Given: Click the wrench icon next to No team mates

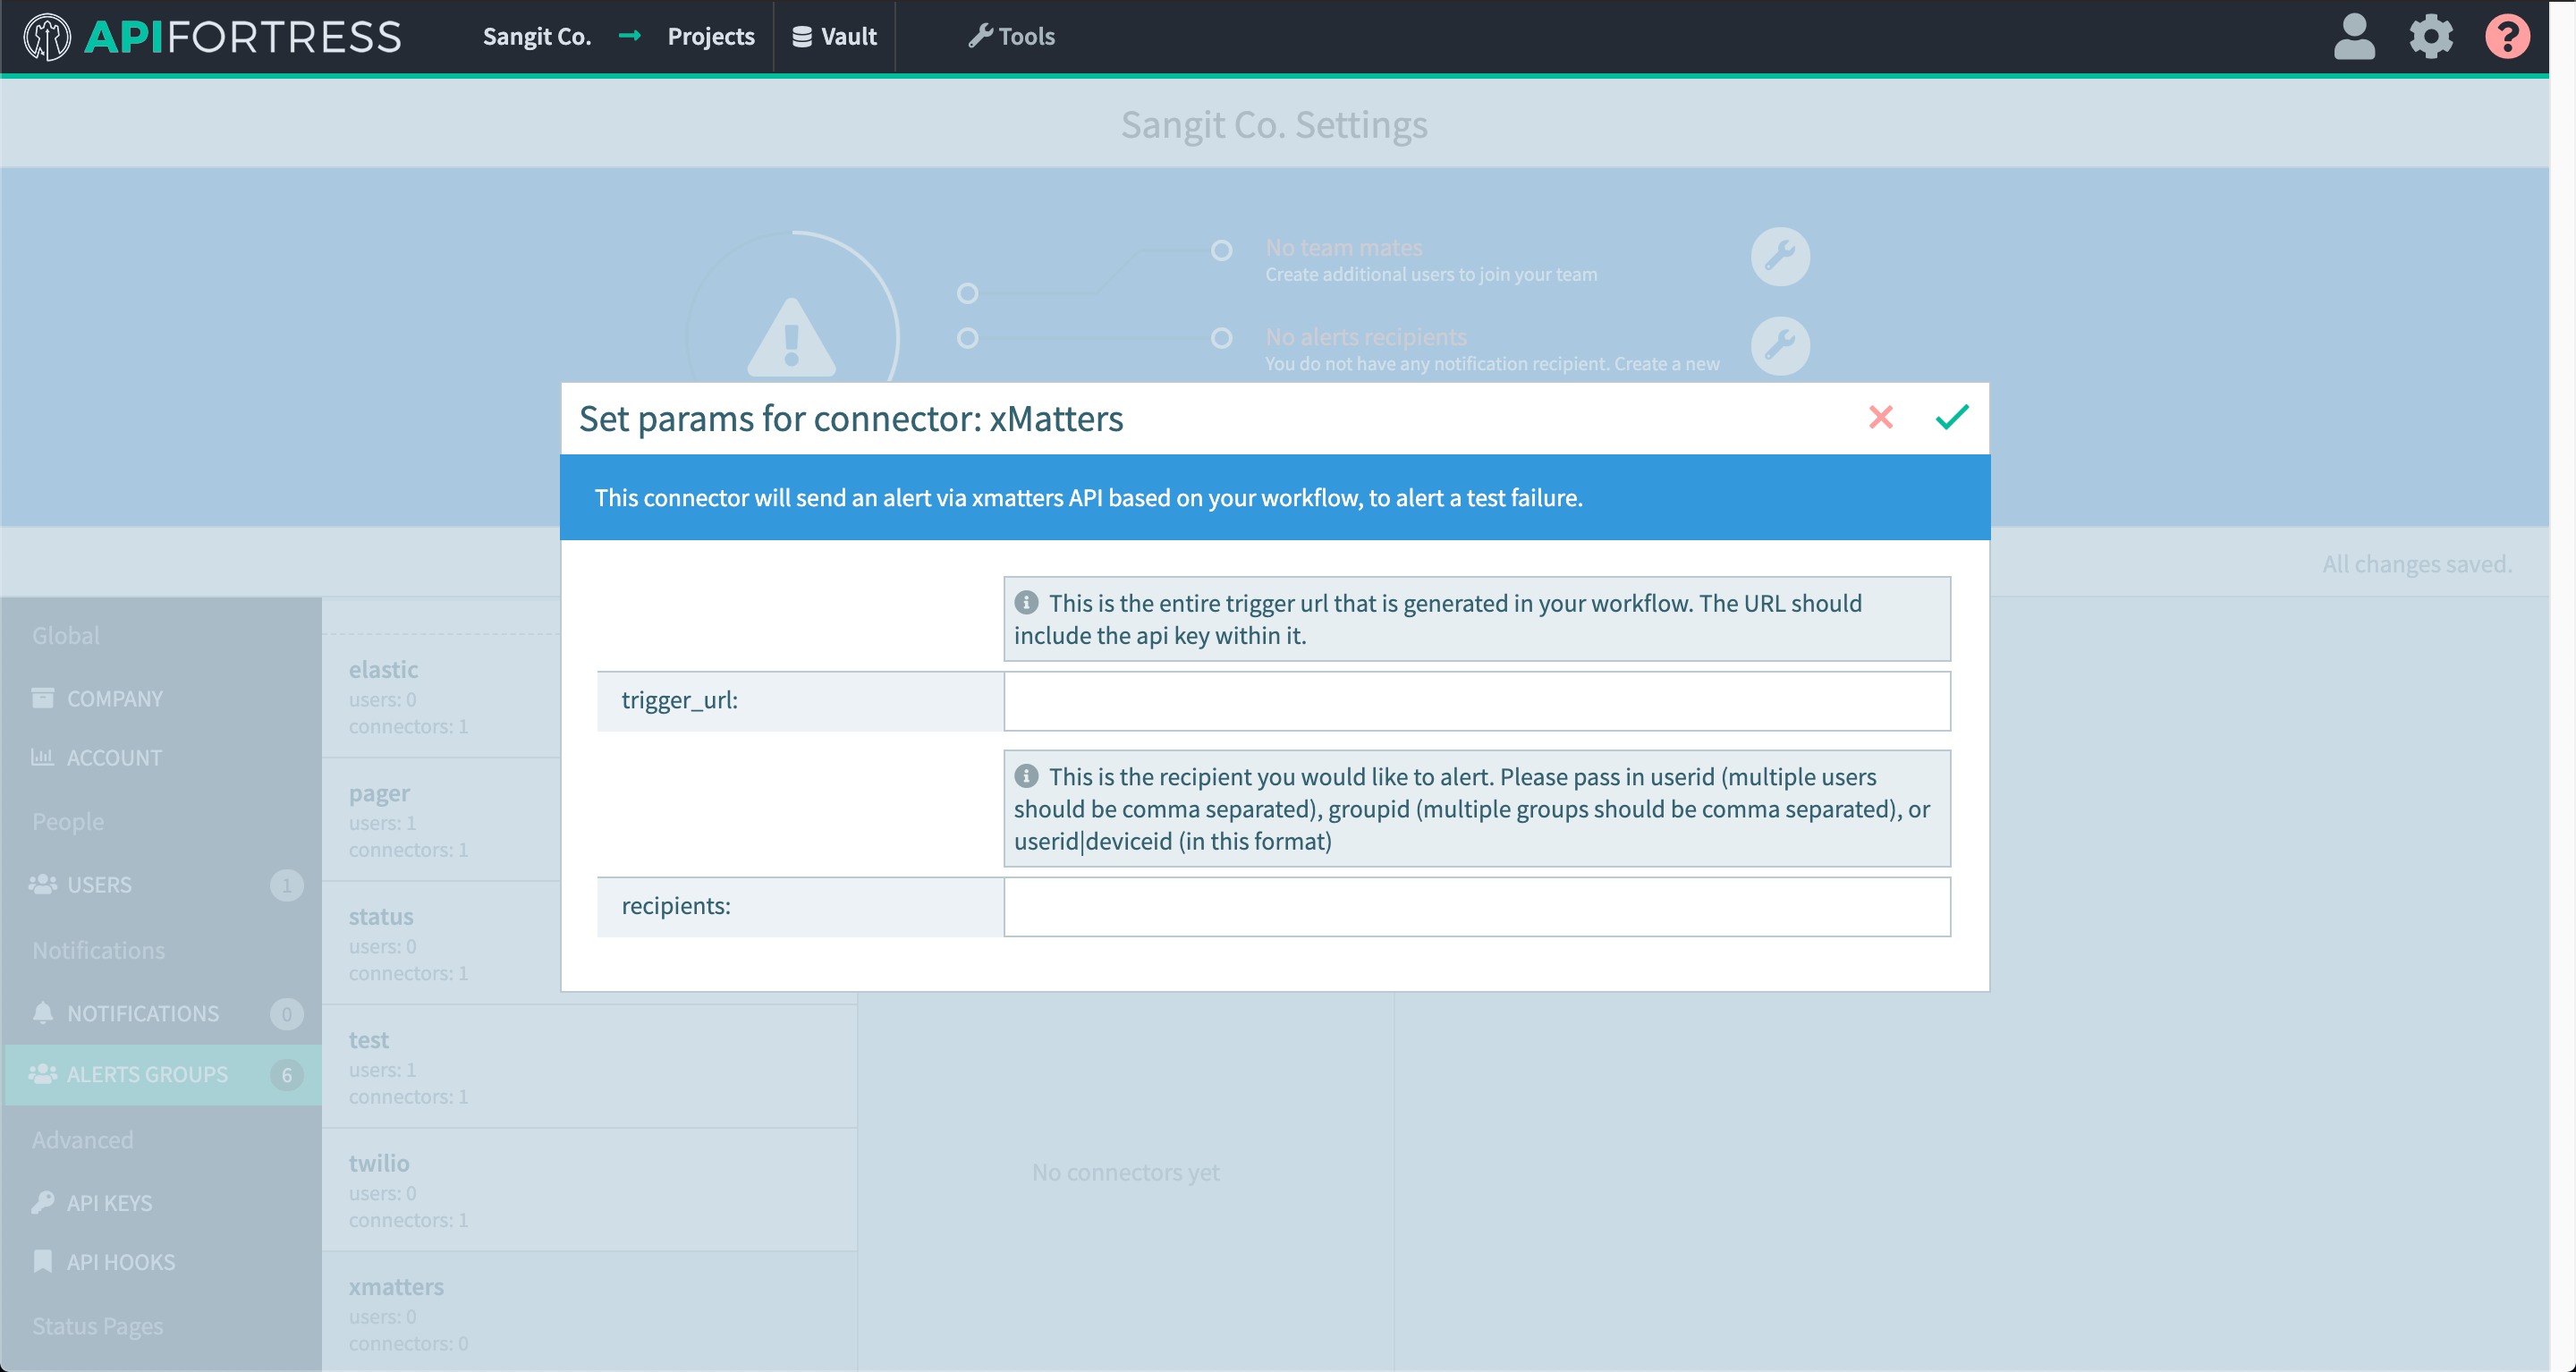Looking at the screenshot, I should (1780, 257).
